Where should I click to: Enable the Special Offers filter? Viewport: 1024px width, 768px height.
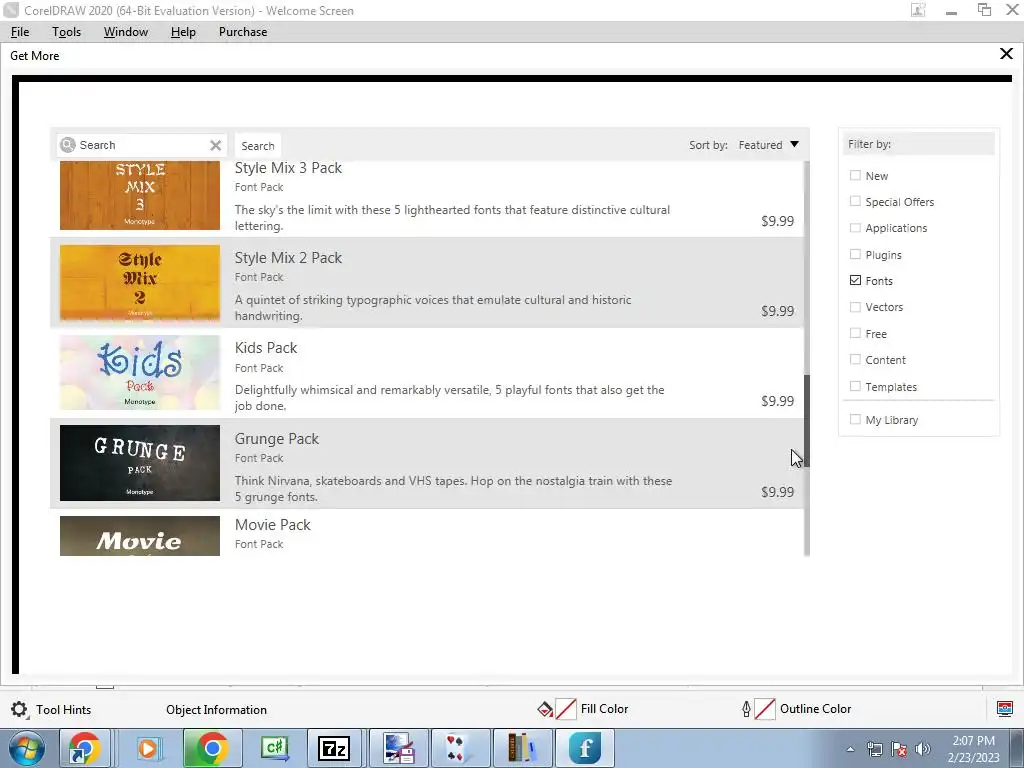pyautogui.click(x=855, y=201)
